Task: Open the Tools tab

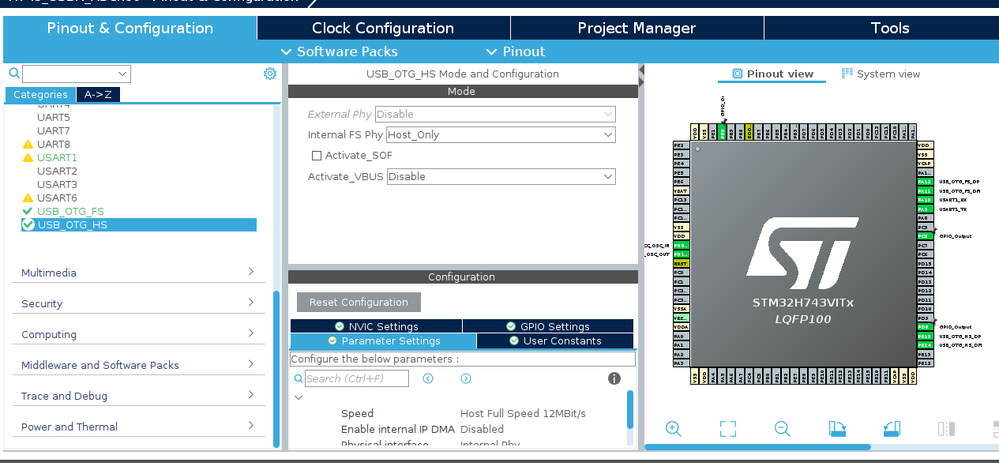Action: coord(889,28)
